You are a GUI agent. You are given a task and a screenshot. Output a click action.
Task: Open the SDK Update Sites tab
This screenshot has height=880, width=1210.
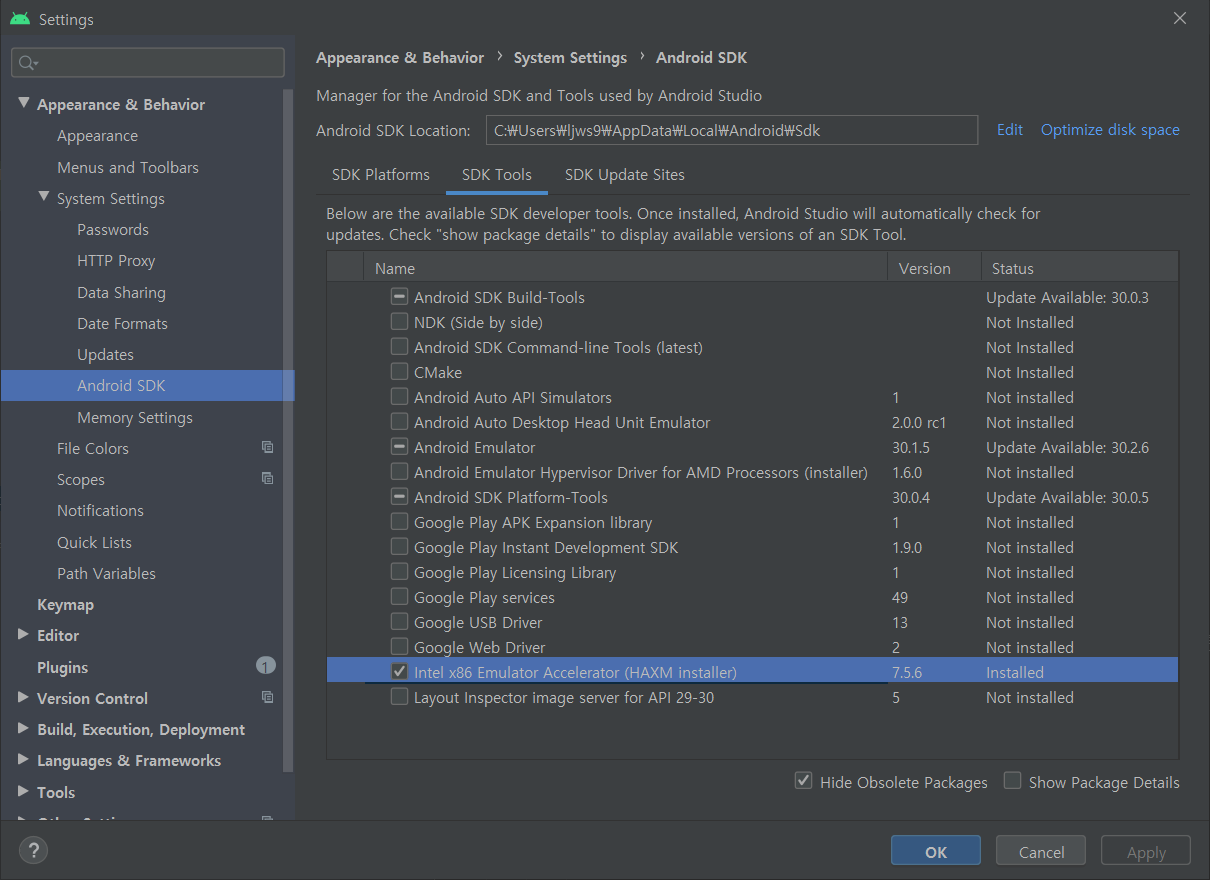[x=624, y=174]
